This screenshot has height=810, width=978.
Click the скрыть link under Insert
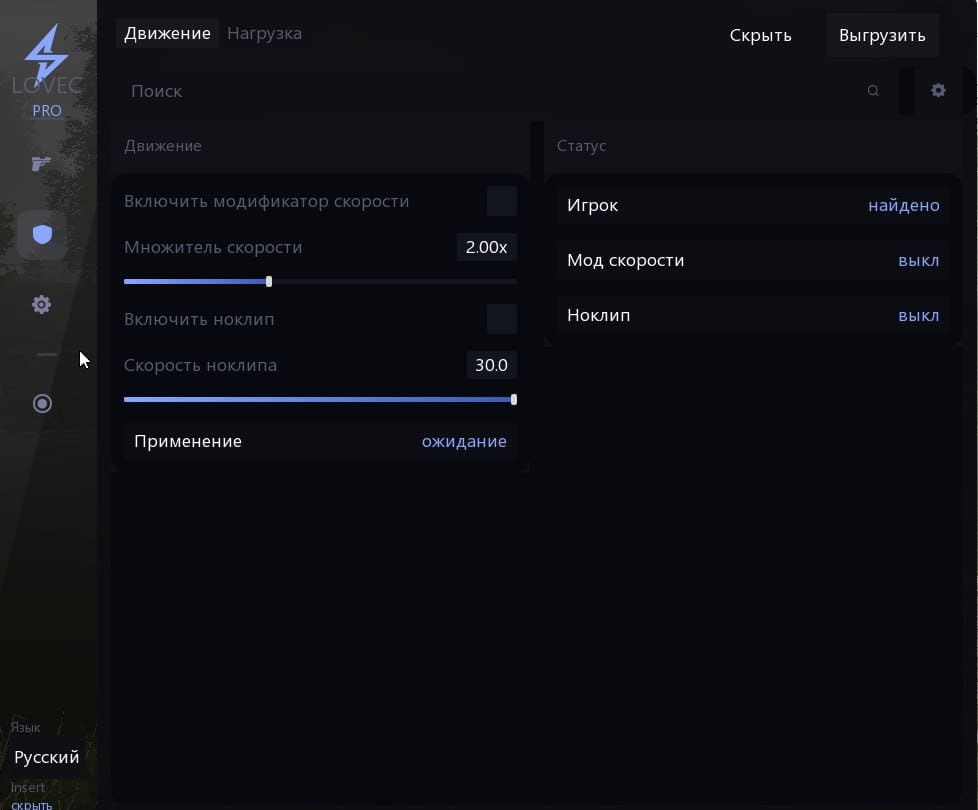tap(32, 804)
